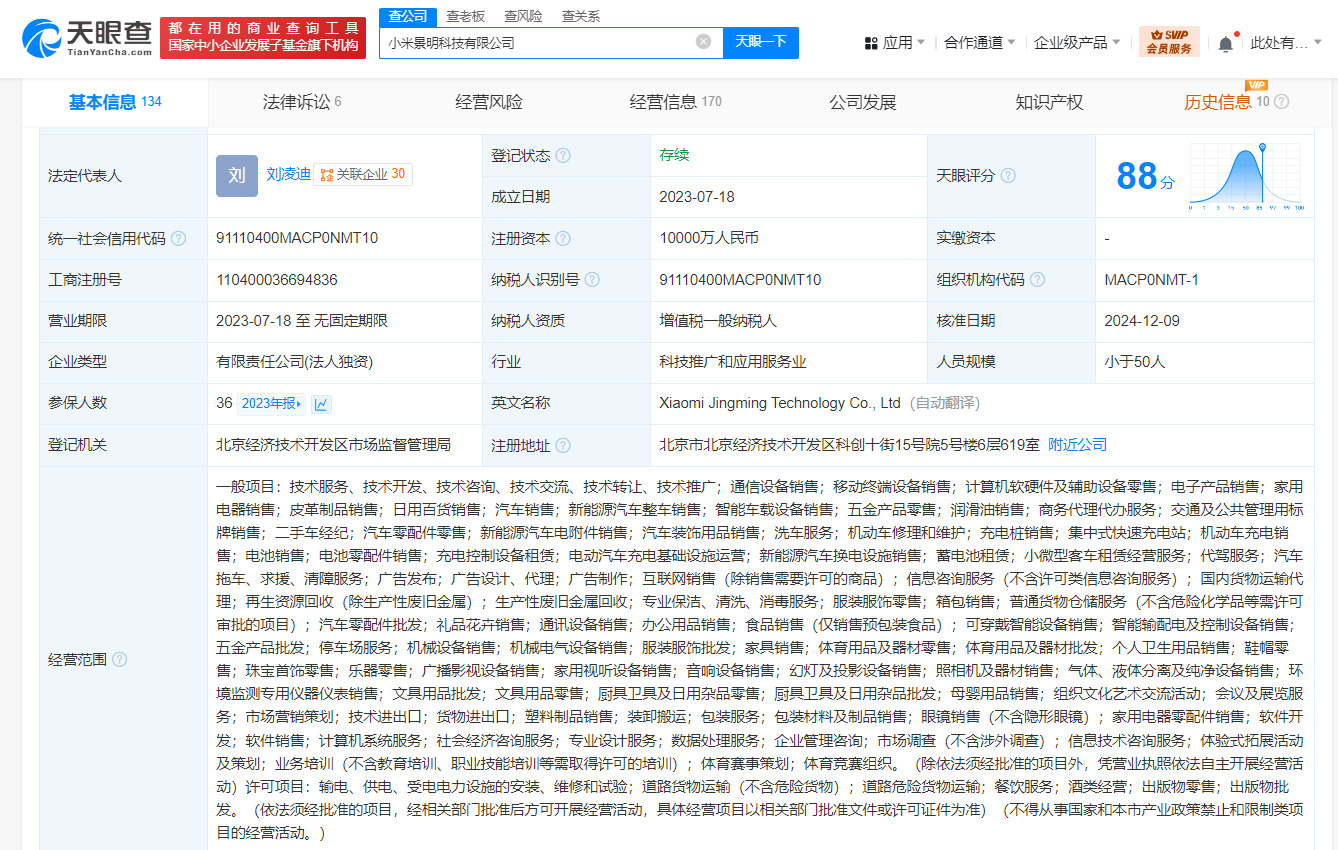Open the 经营信息 tab

click(x=675, y=102)
